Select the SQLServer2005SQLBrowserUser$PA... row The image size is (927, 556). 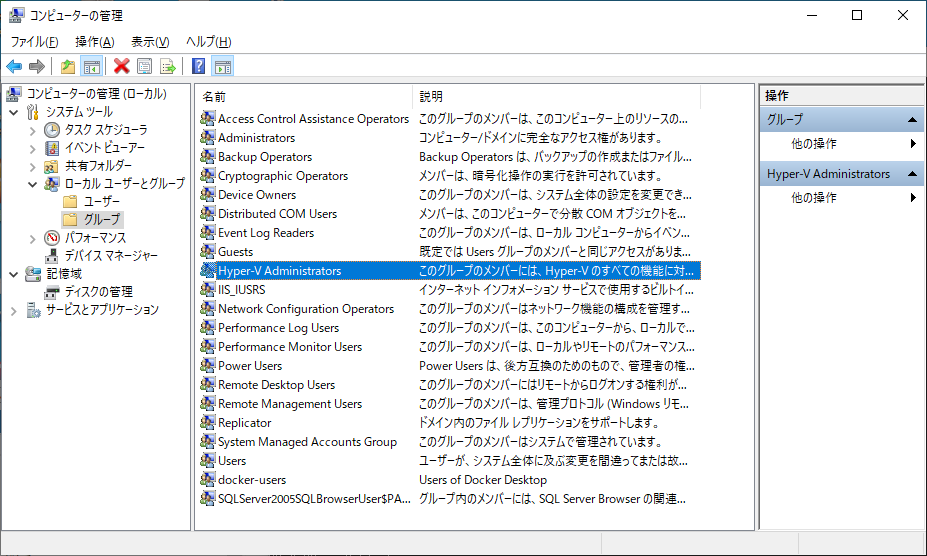click(x=449, y=499)
